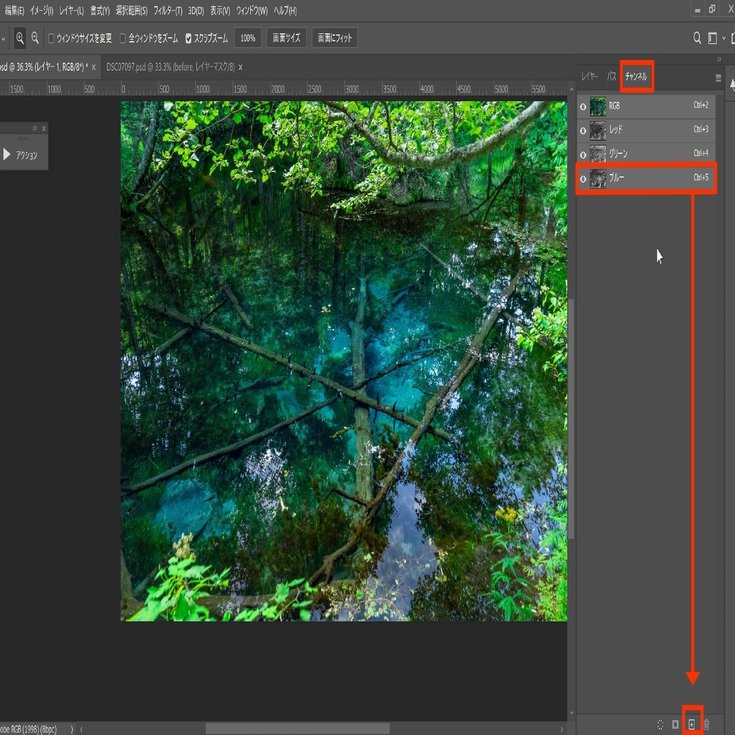735x735 pixels.
Task: Open status bar info arrow near Adobe RGB
Action: (72, 729)
